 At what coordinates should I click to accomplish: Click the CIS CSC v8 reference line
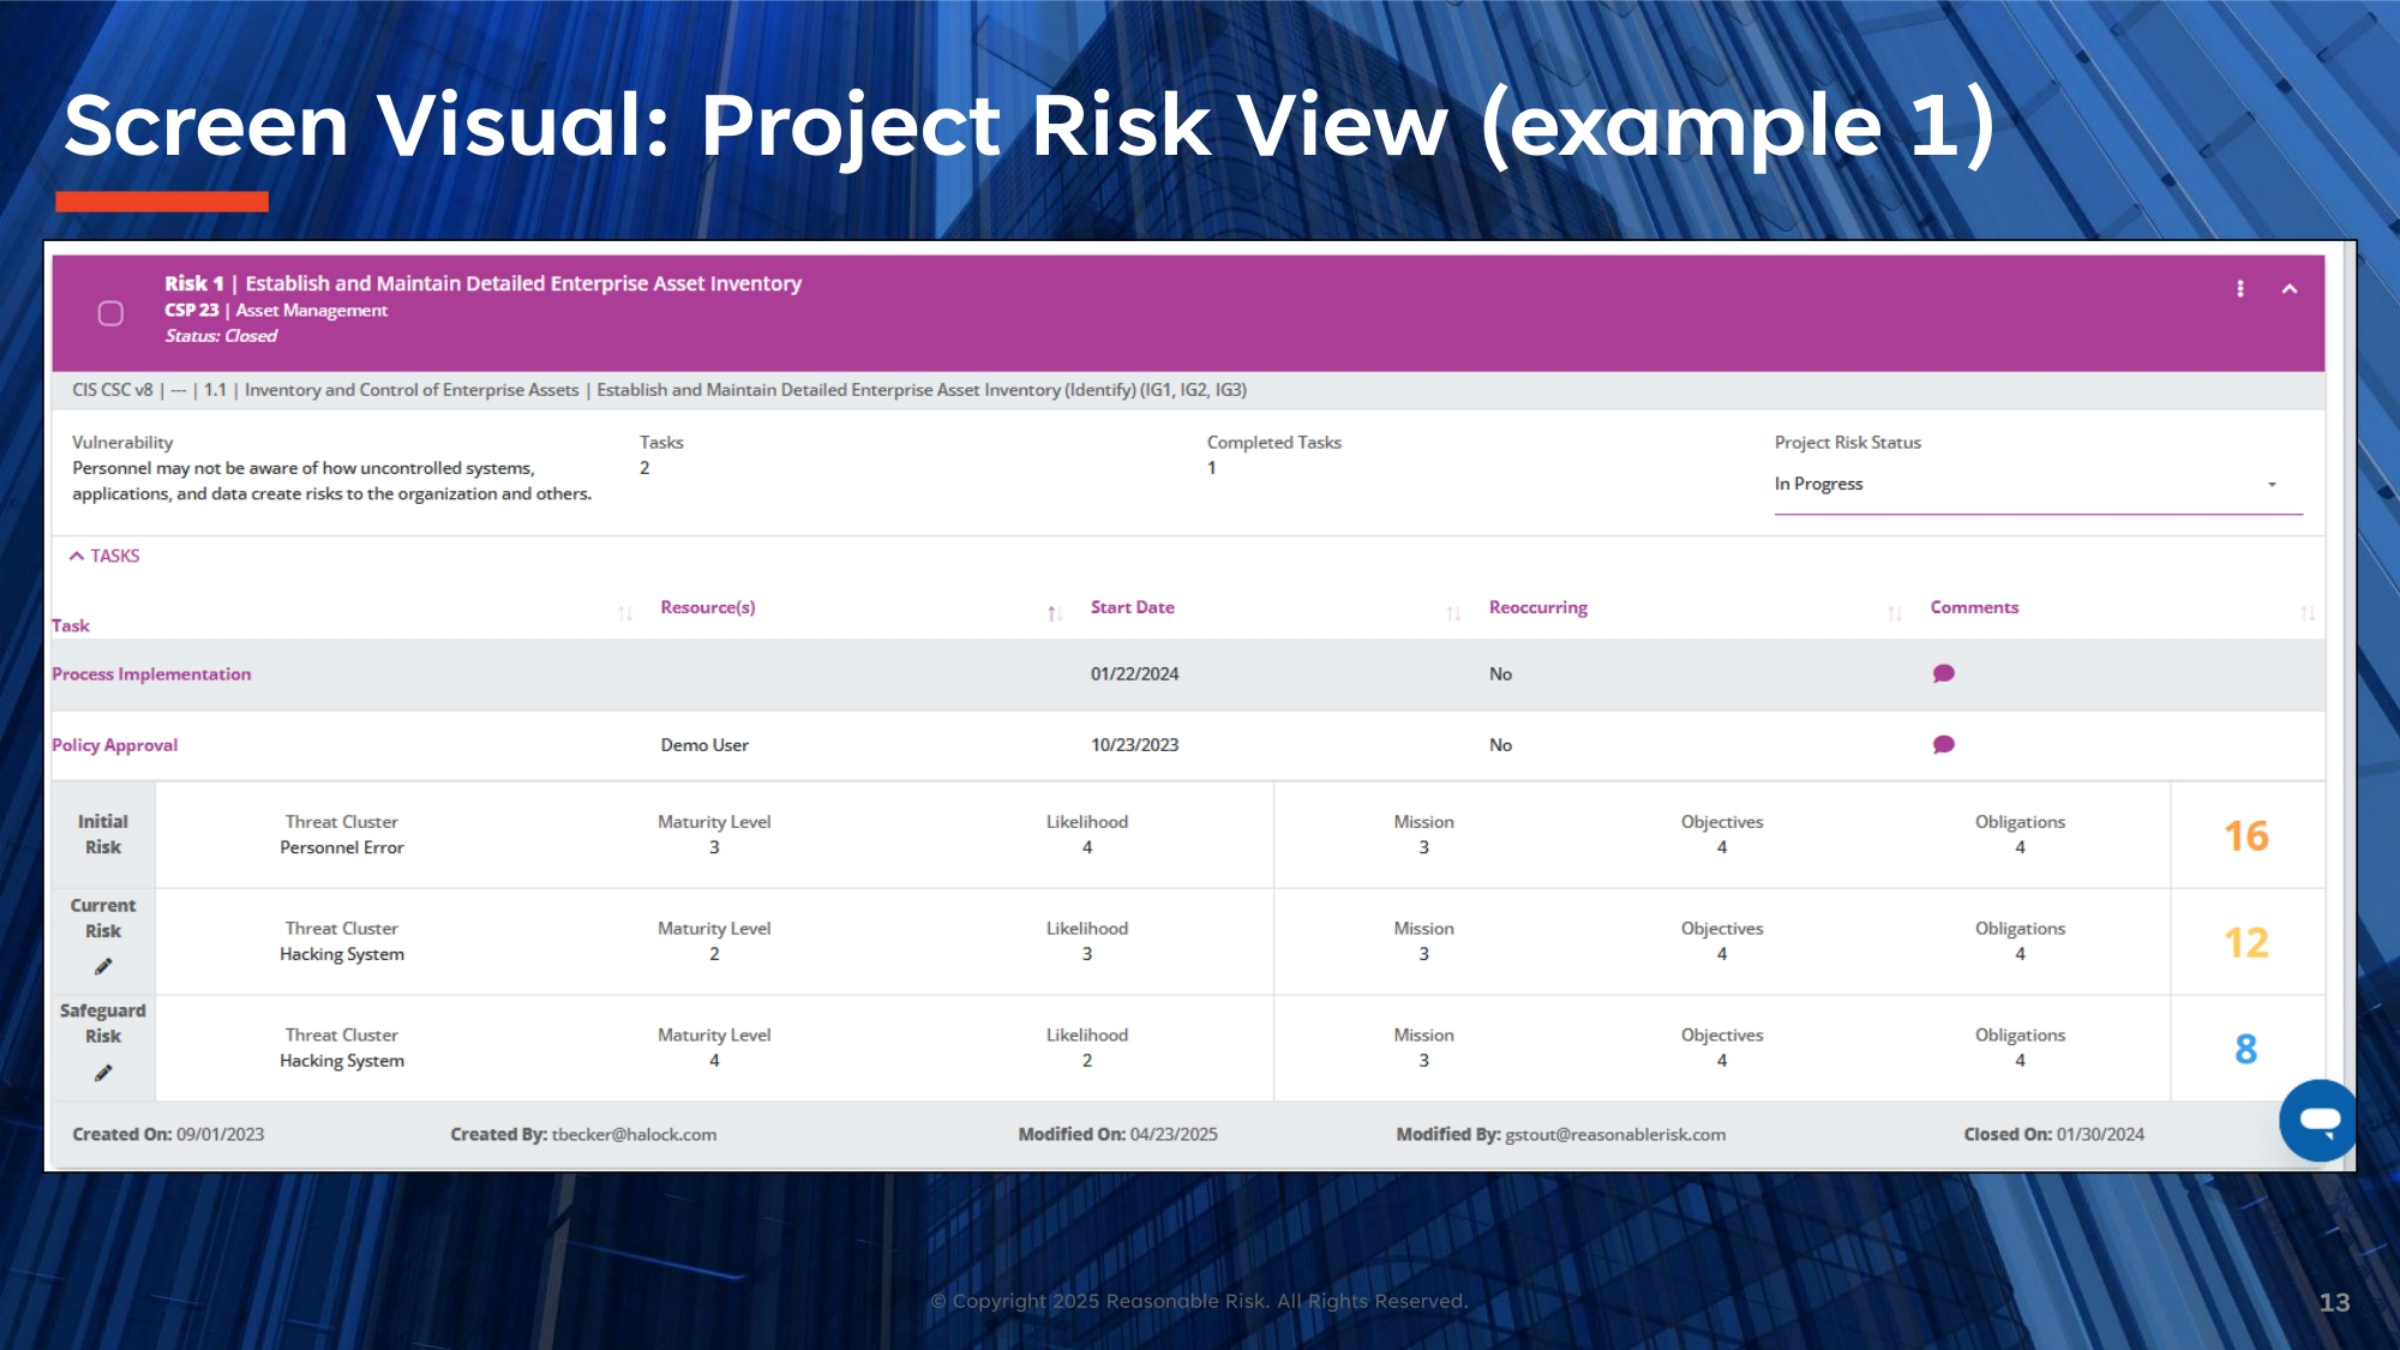pyautogui.click(x=659, y=390)
